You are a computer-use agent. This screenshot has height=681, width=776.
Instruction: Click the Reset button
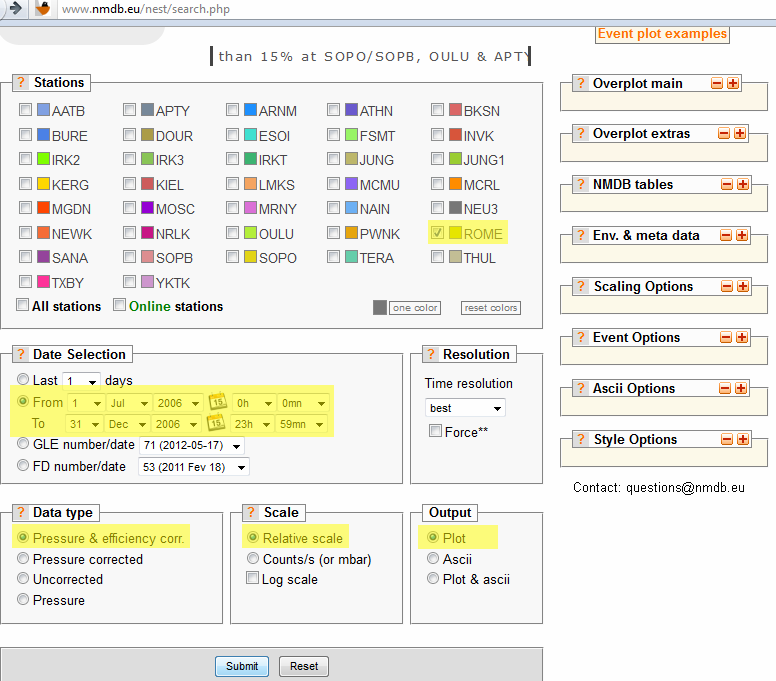[x=304, y=666]
